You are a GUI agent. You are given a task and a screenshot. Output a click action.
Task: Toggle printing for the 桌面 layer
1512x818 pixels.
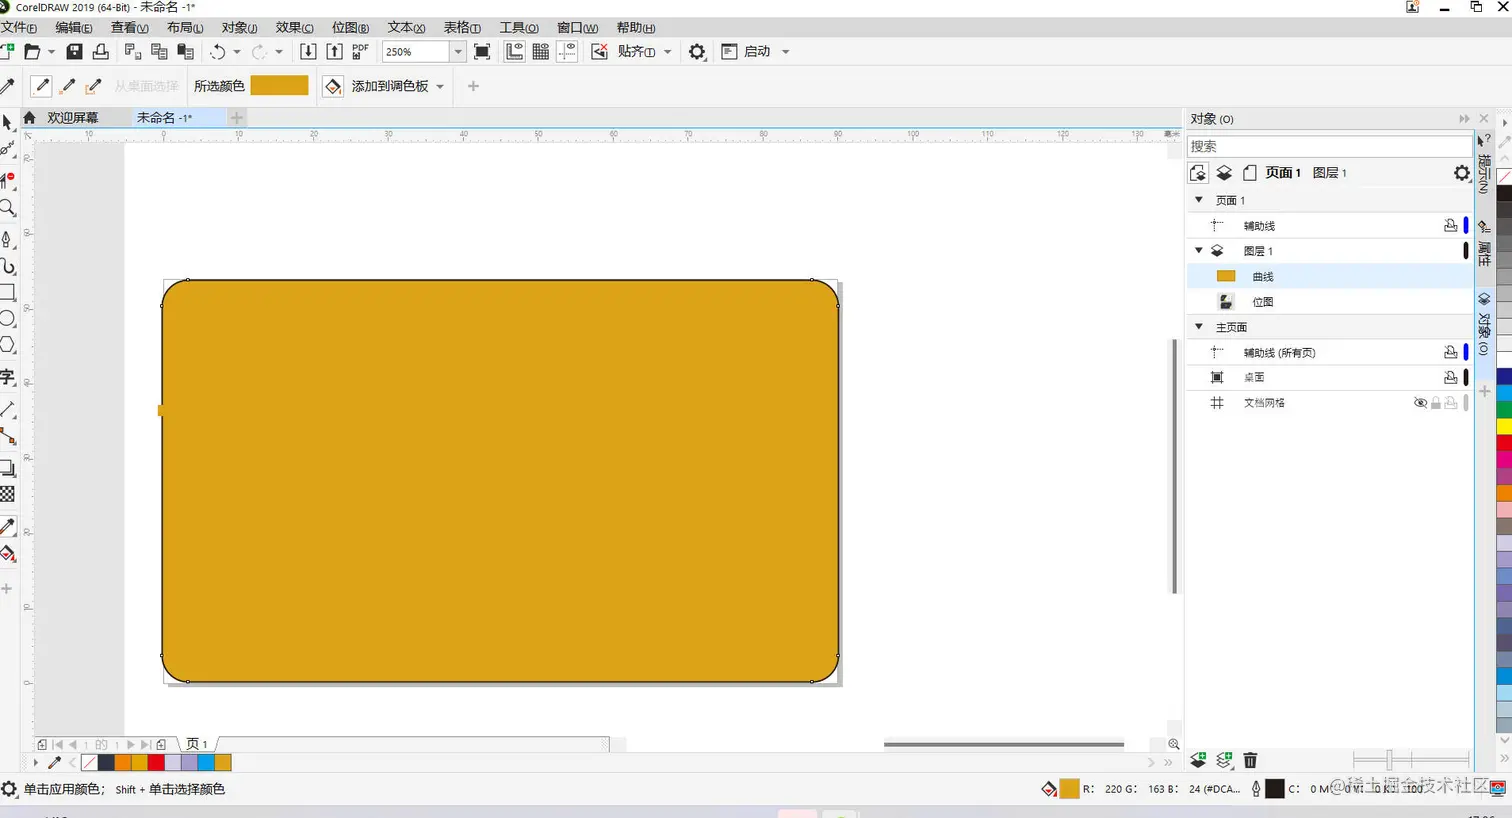click(1450, 377)
